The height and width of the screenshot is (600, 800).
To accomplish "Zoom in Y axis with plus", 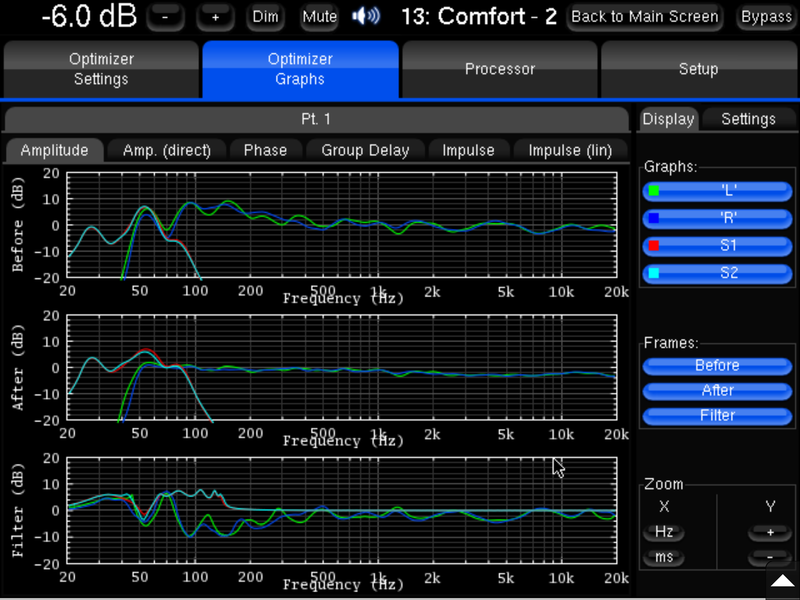I will [770, 532].
